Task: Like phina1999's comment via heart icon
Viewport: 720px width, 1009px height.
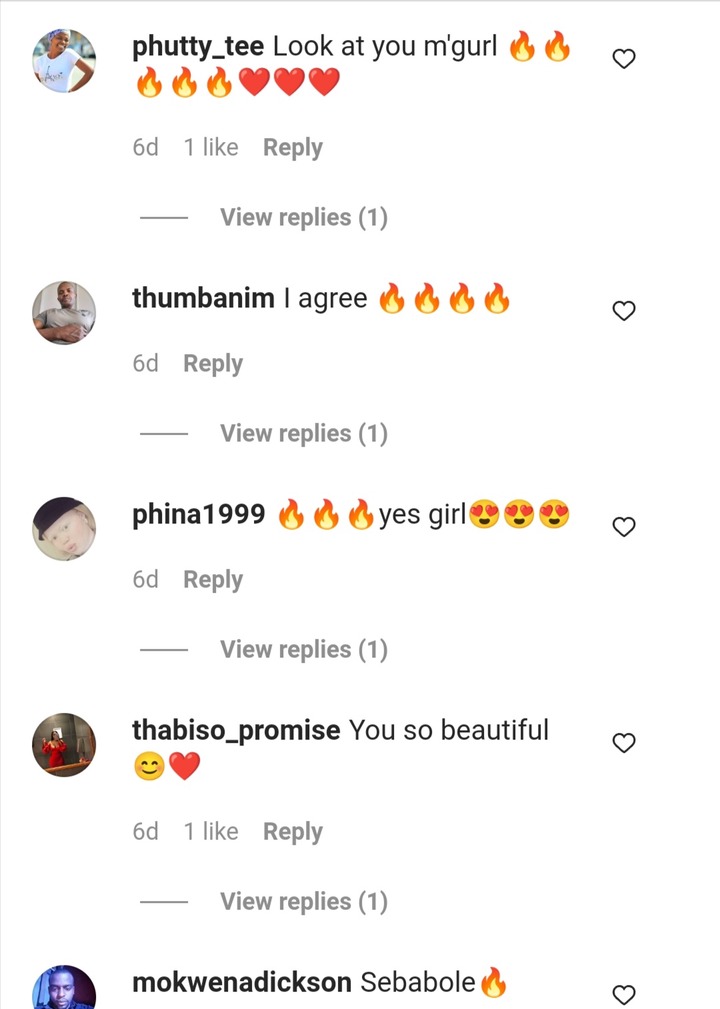Action: (623, 527)
